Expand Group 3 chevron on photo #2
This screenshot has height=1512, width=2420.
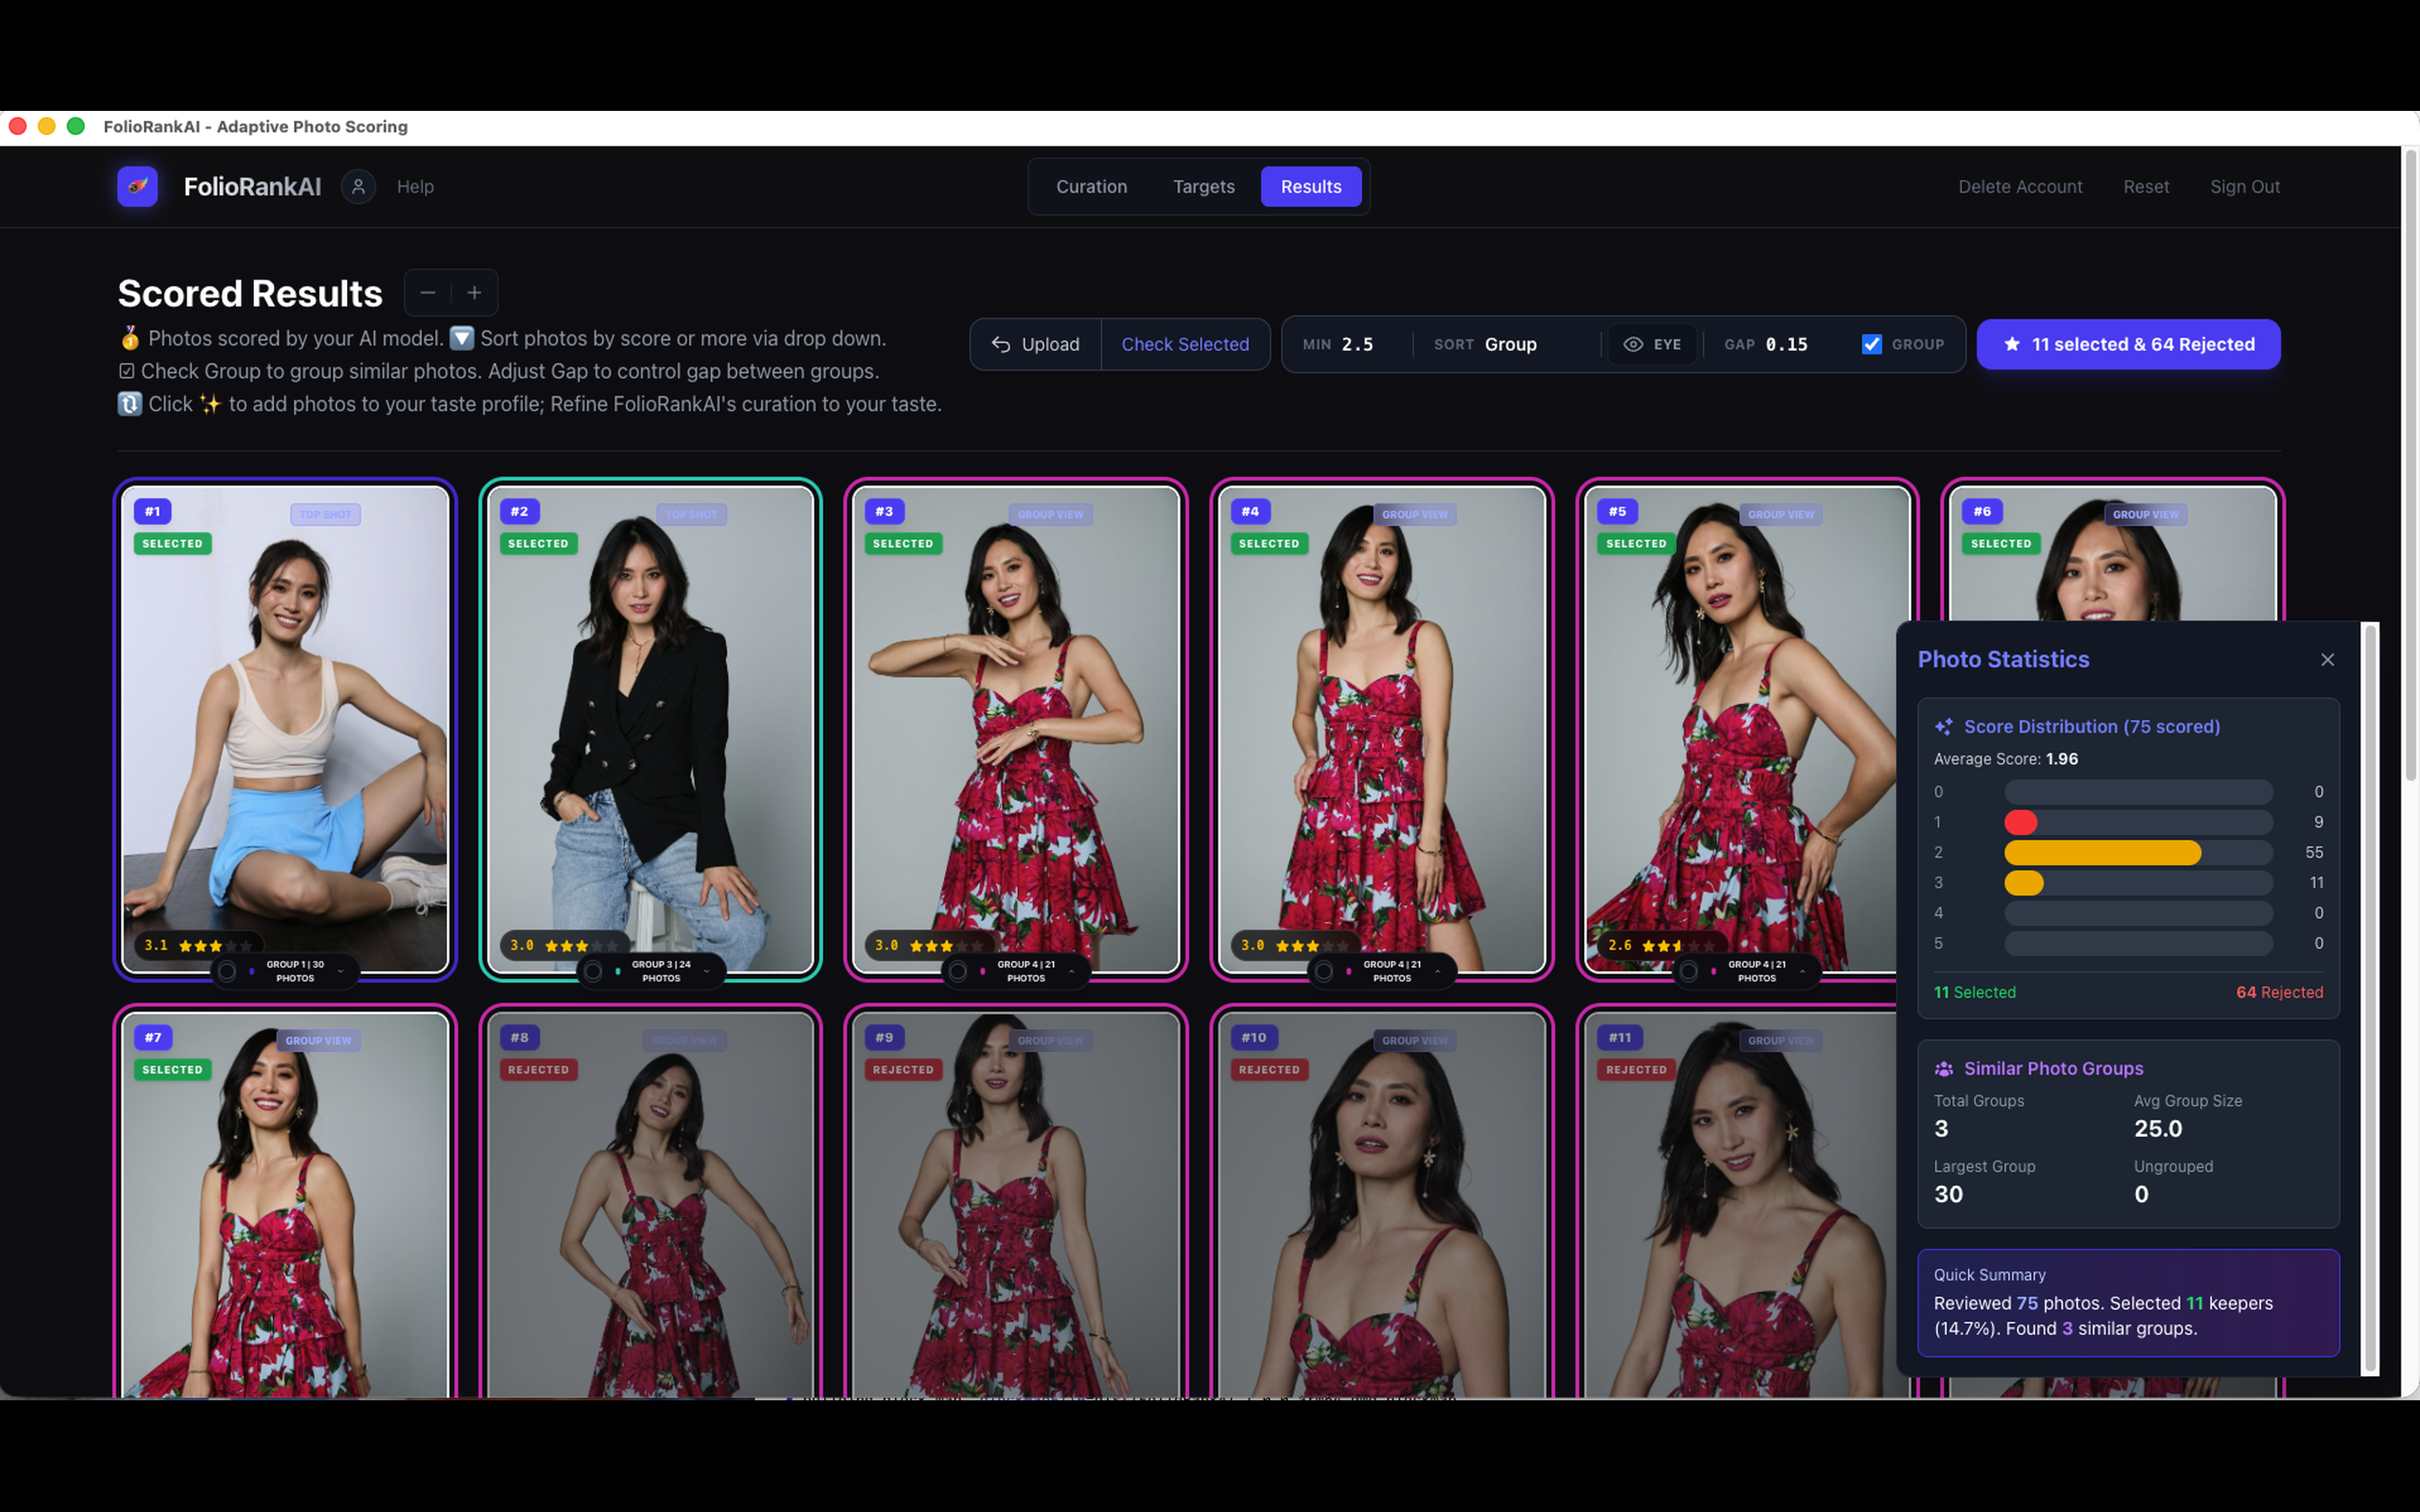click(x=707, y=971)
